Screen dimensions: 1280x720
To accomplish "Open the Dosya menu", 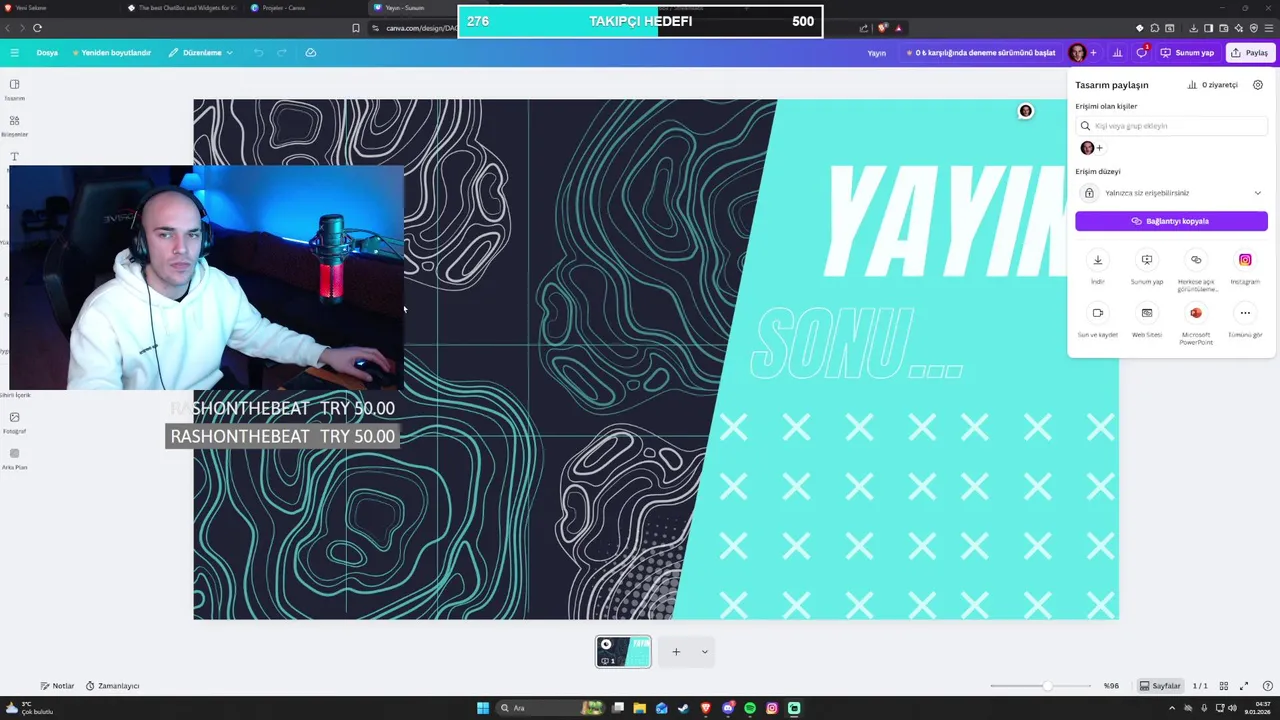I will click(x=47, y=53).
